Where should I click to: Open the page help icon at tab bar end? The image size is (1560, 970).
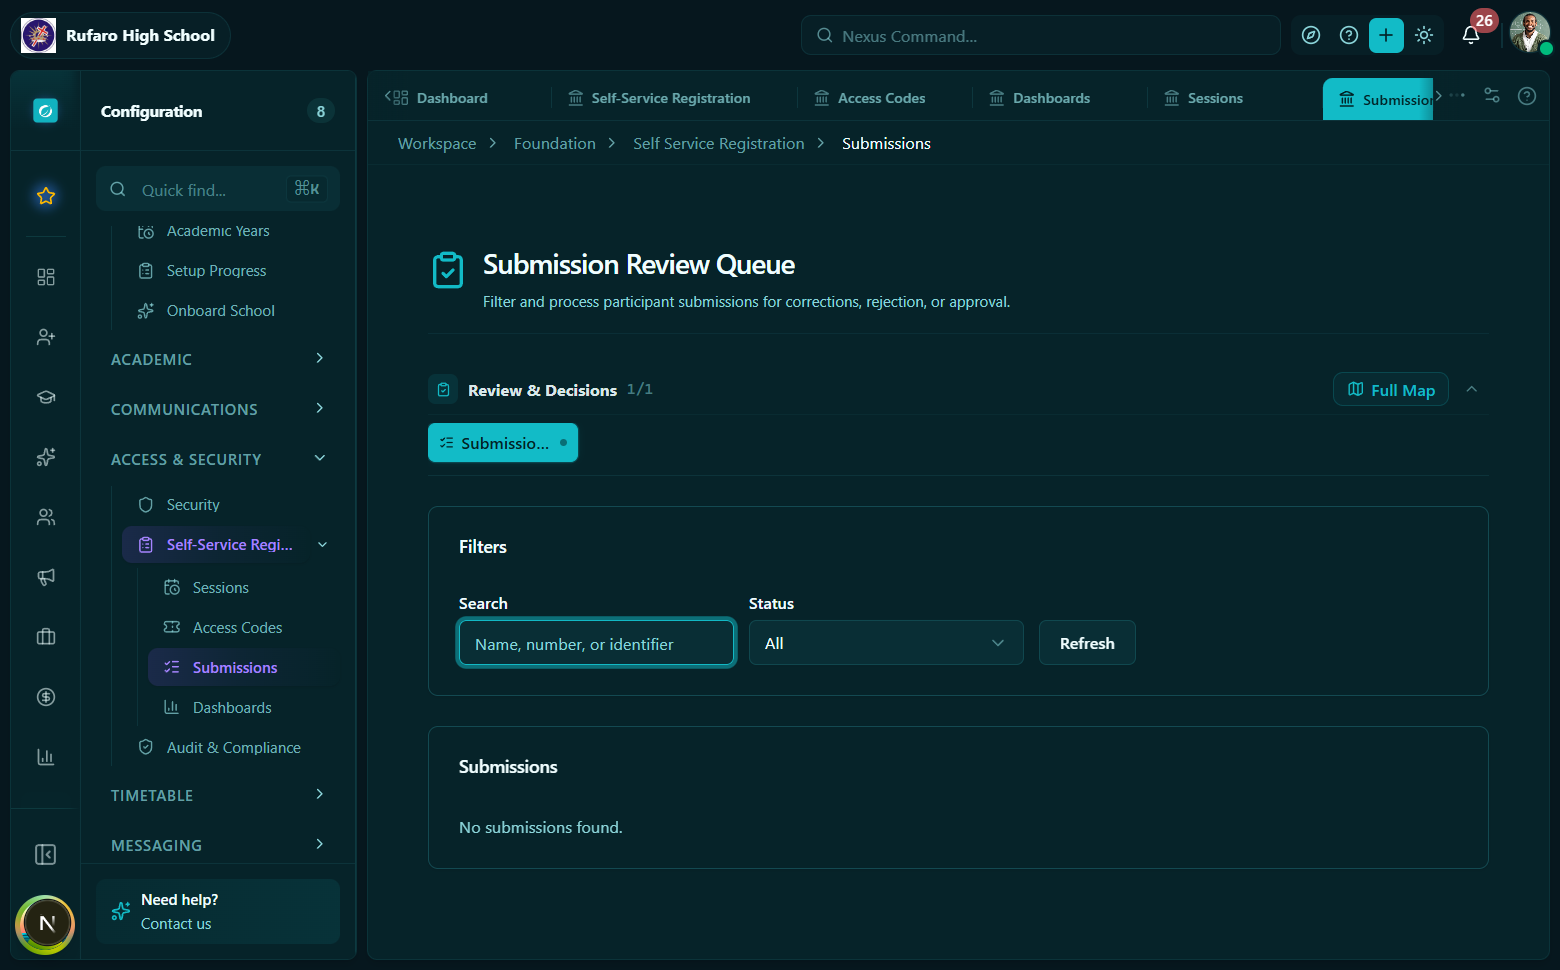tap(1527, 96)
